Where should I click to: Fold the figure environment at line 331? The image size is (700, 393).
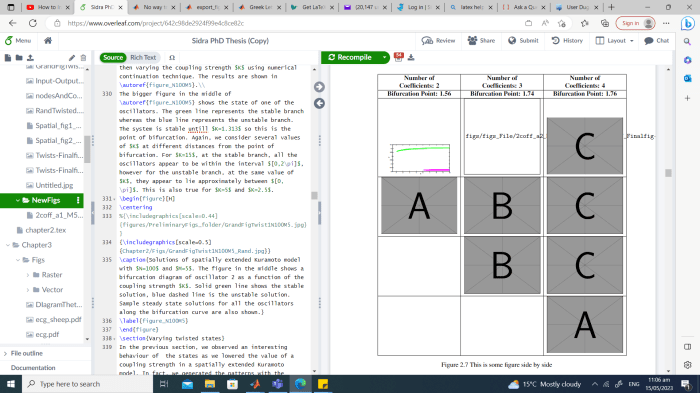[x=115, y=199]
